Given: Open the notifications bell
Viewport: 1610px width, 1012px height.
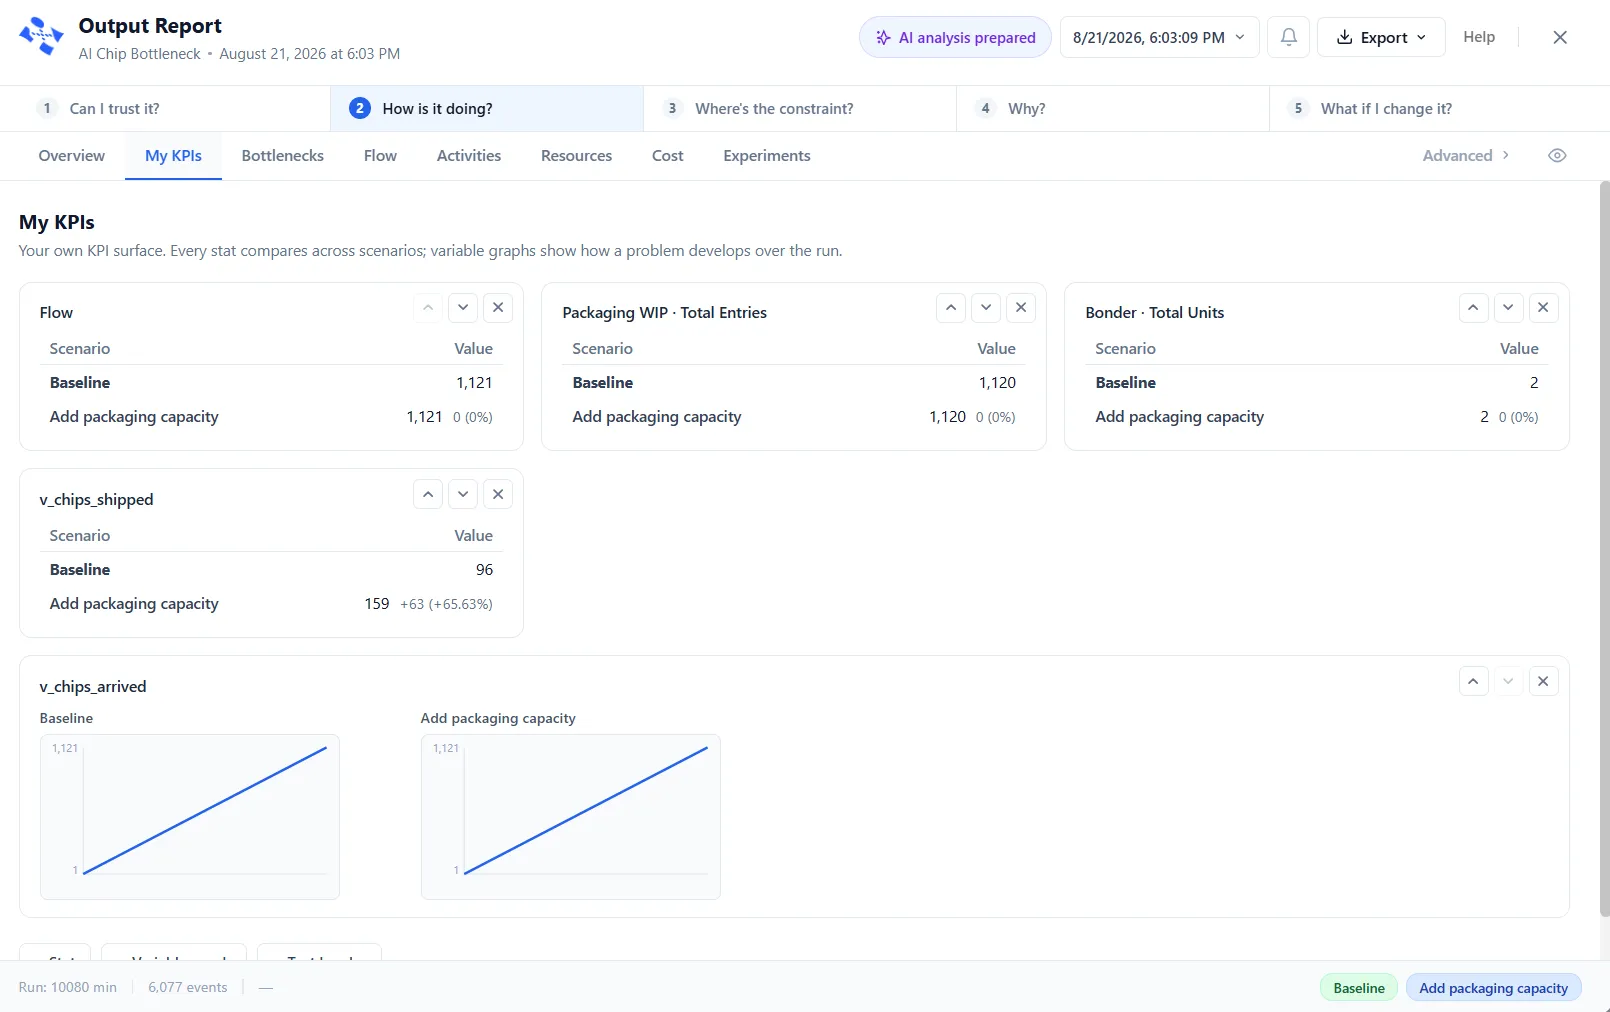Looking at the screenshot, I should 1289,37.
